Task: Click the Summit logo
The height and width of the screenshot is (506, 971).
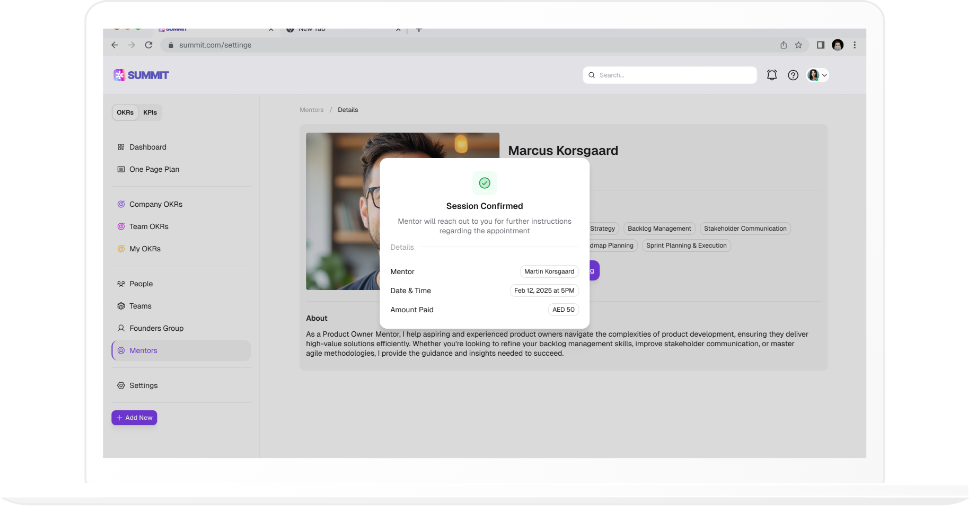Action: [141, 75]
